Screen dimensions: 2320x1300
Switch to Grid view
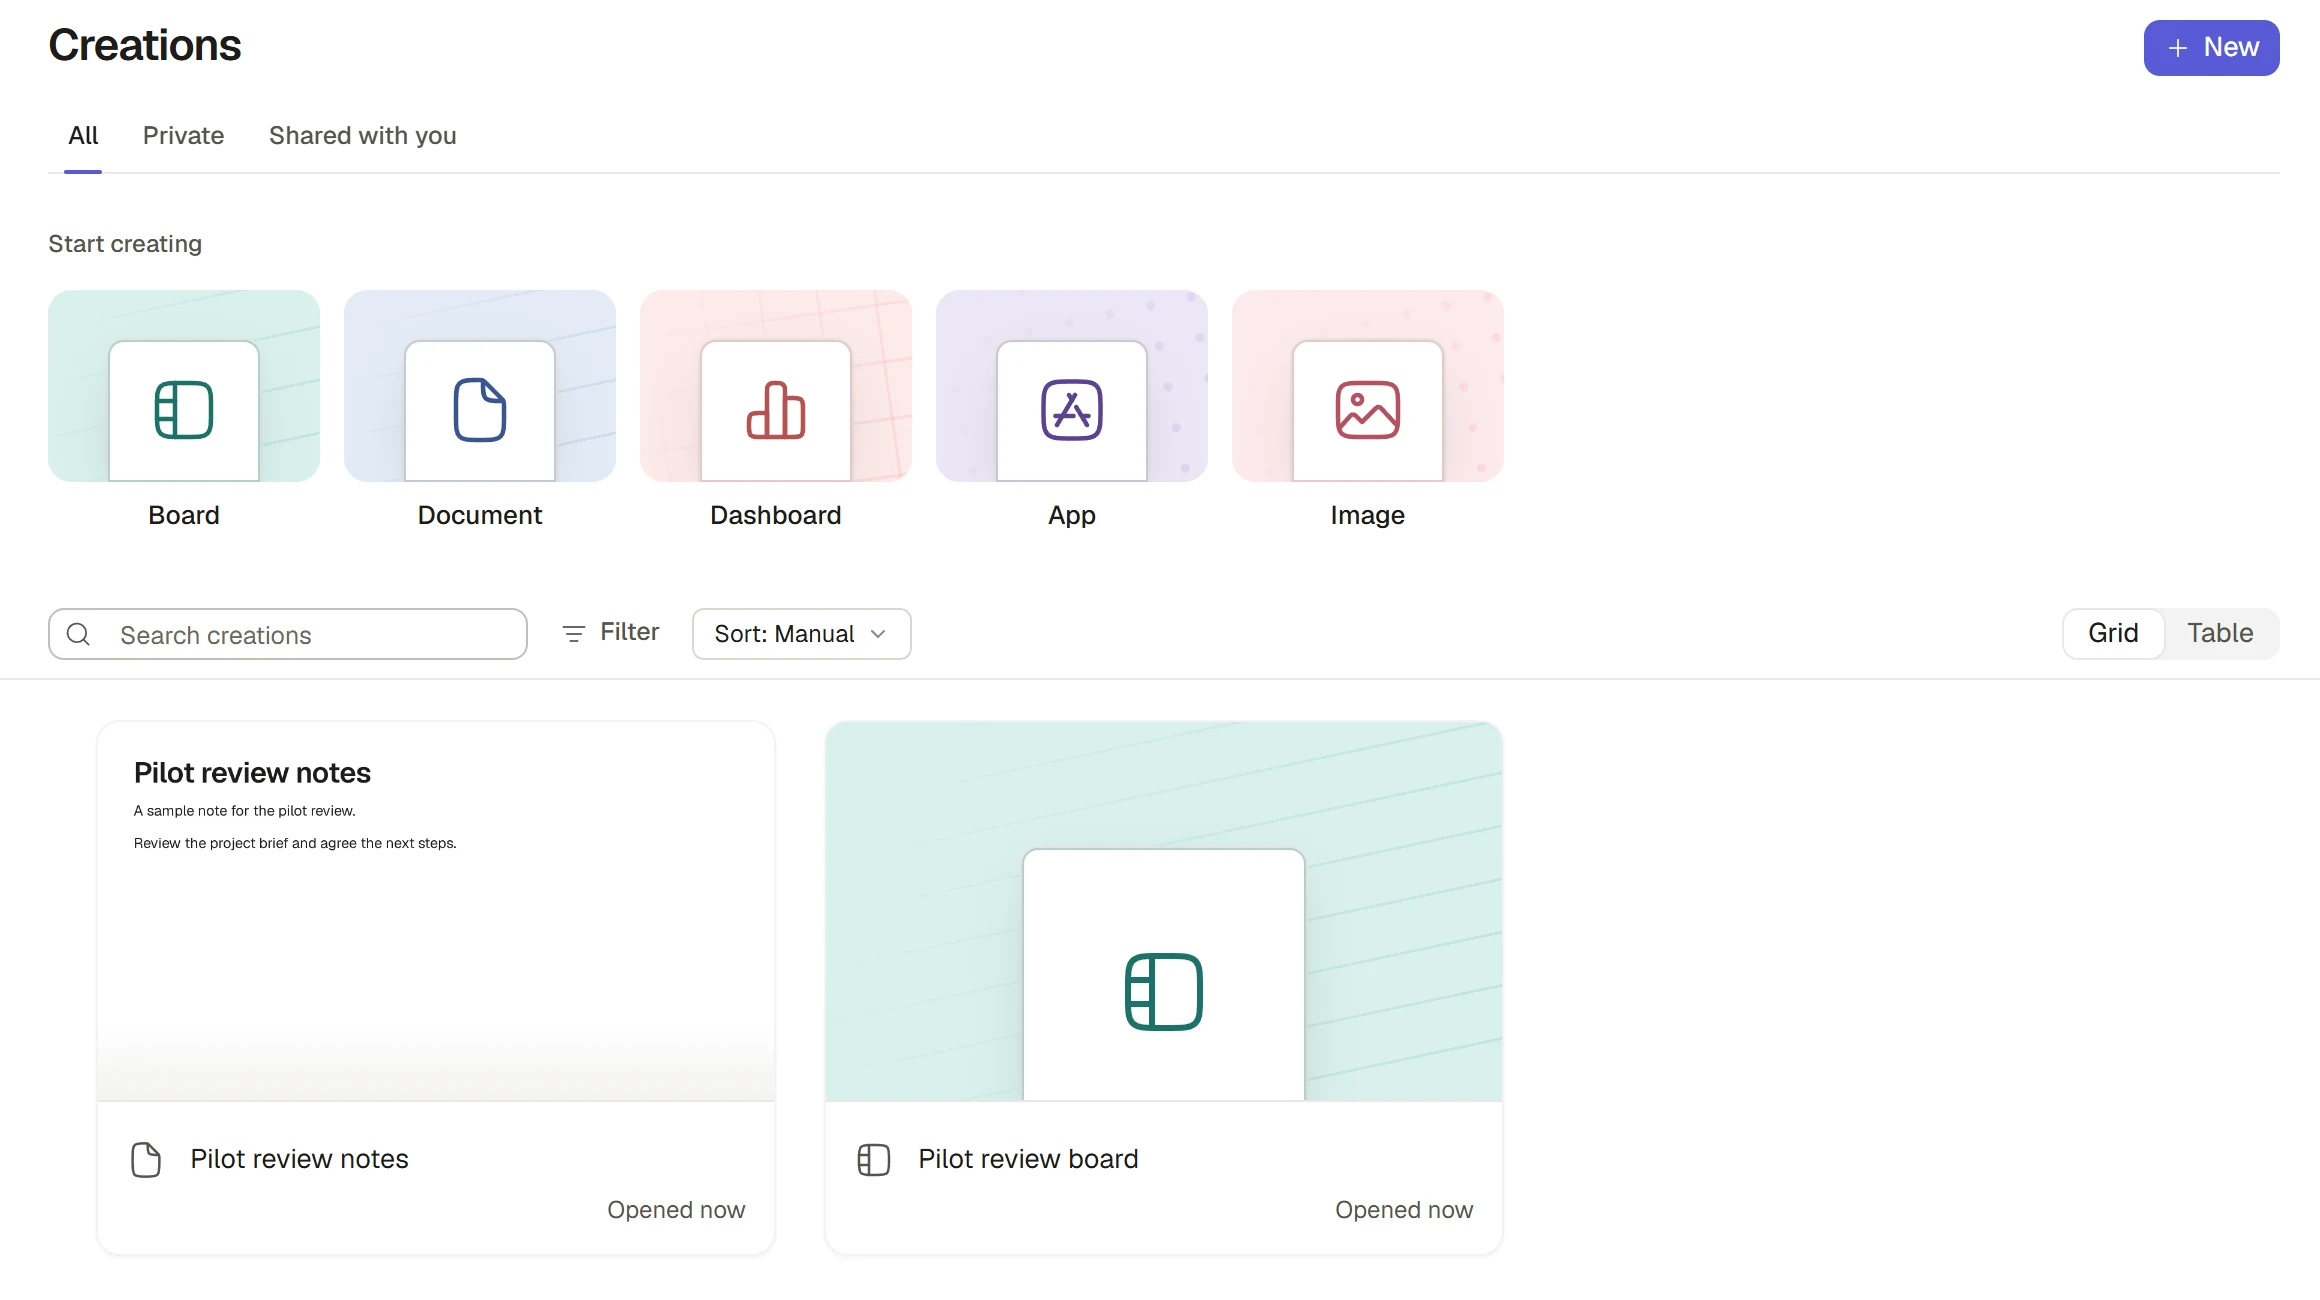pos(2114,633)
